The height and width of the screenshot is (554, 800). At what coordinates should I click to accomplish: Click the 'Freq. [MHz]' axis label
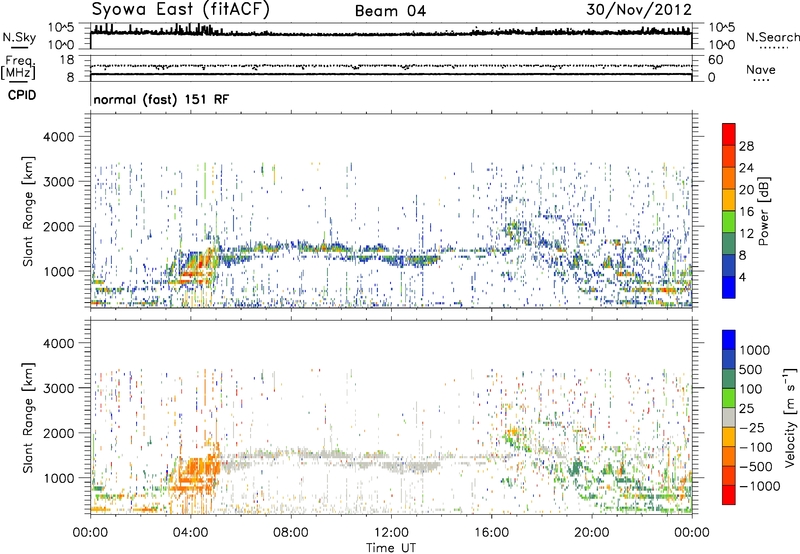click(18, 67)
